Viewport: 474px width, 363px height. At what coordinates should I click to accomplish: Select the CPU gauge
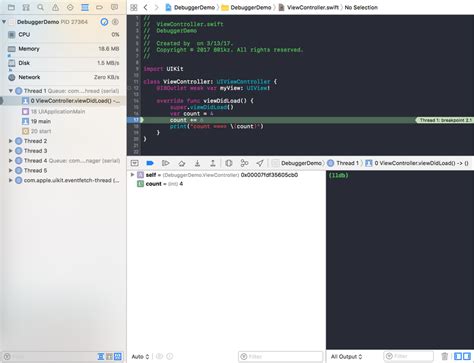63,35
